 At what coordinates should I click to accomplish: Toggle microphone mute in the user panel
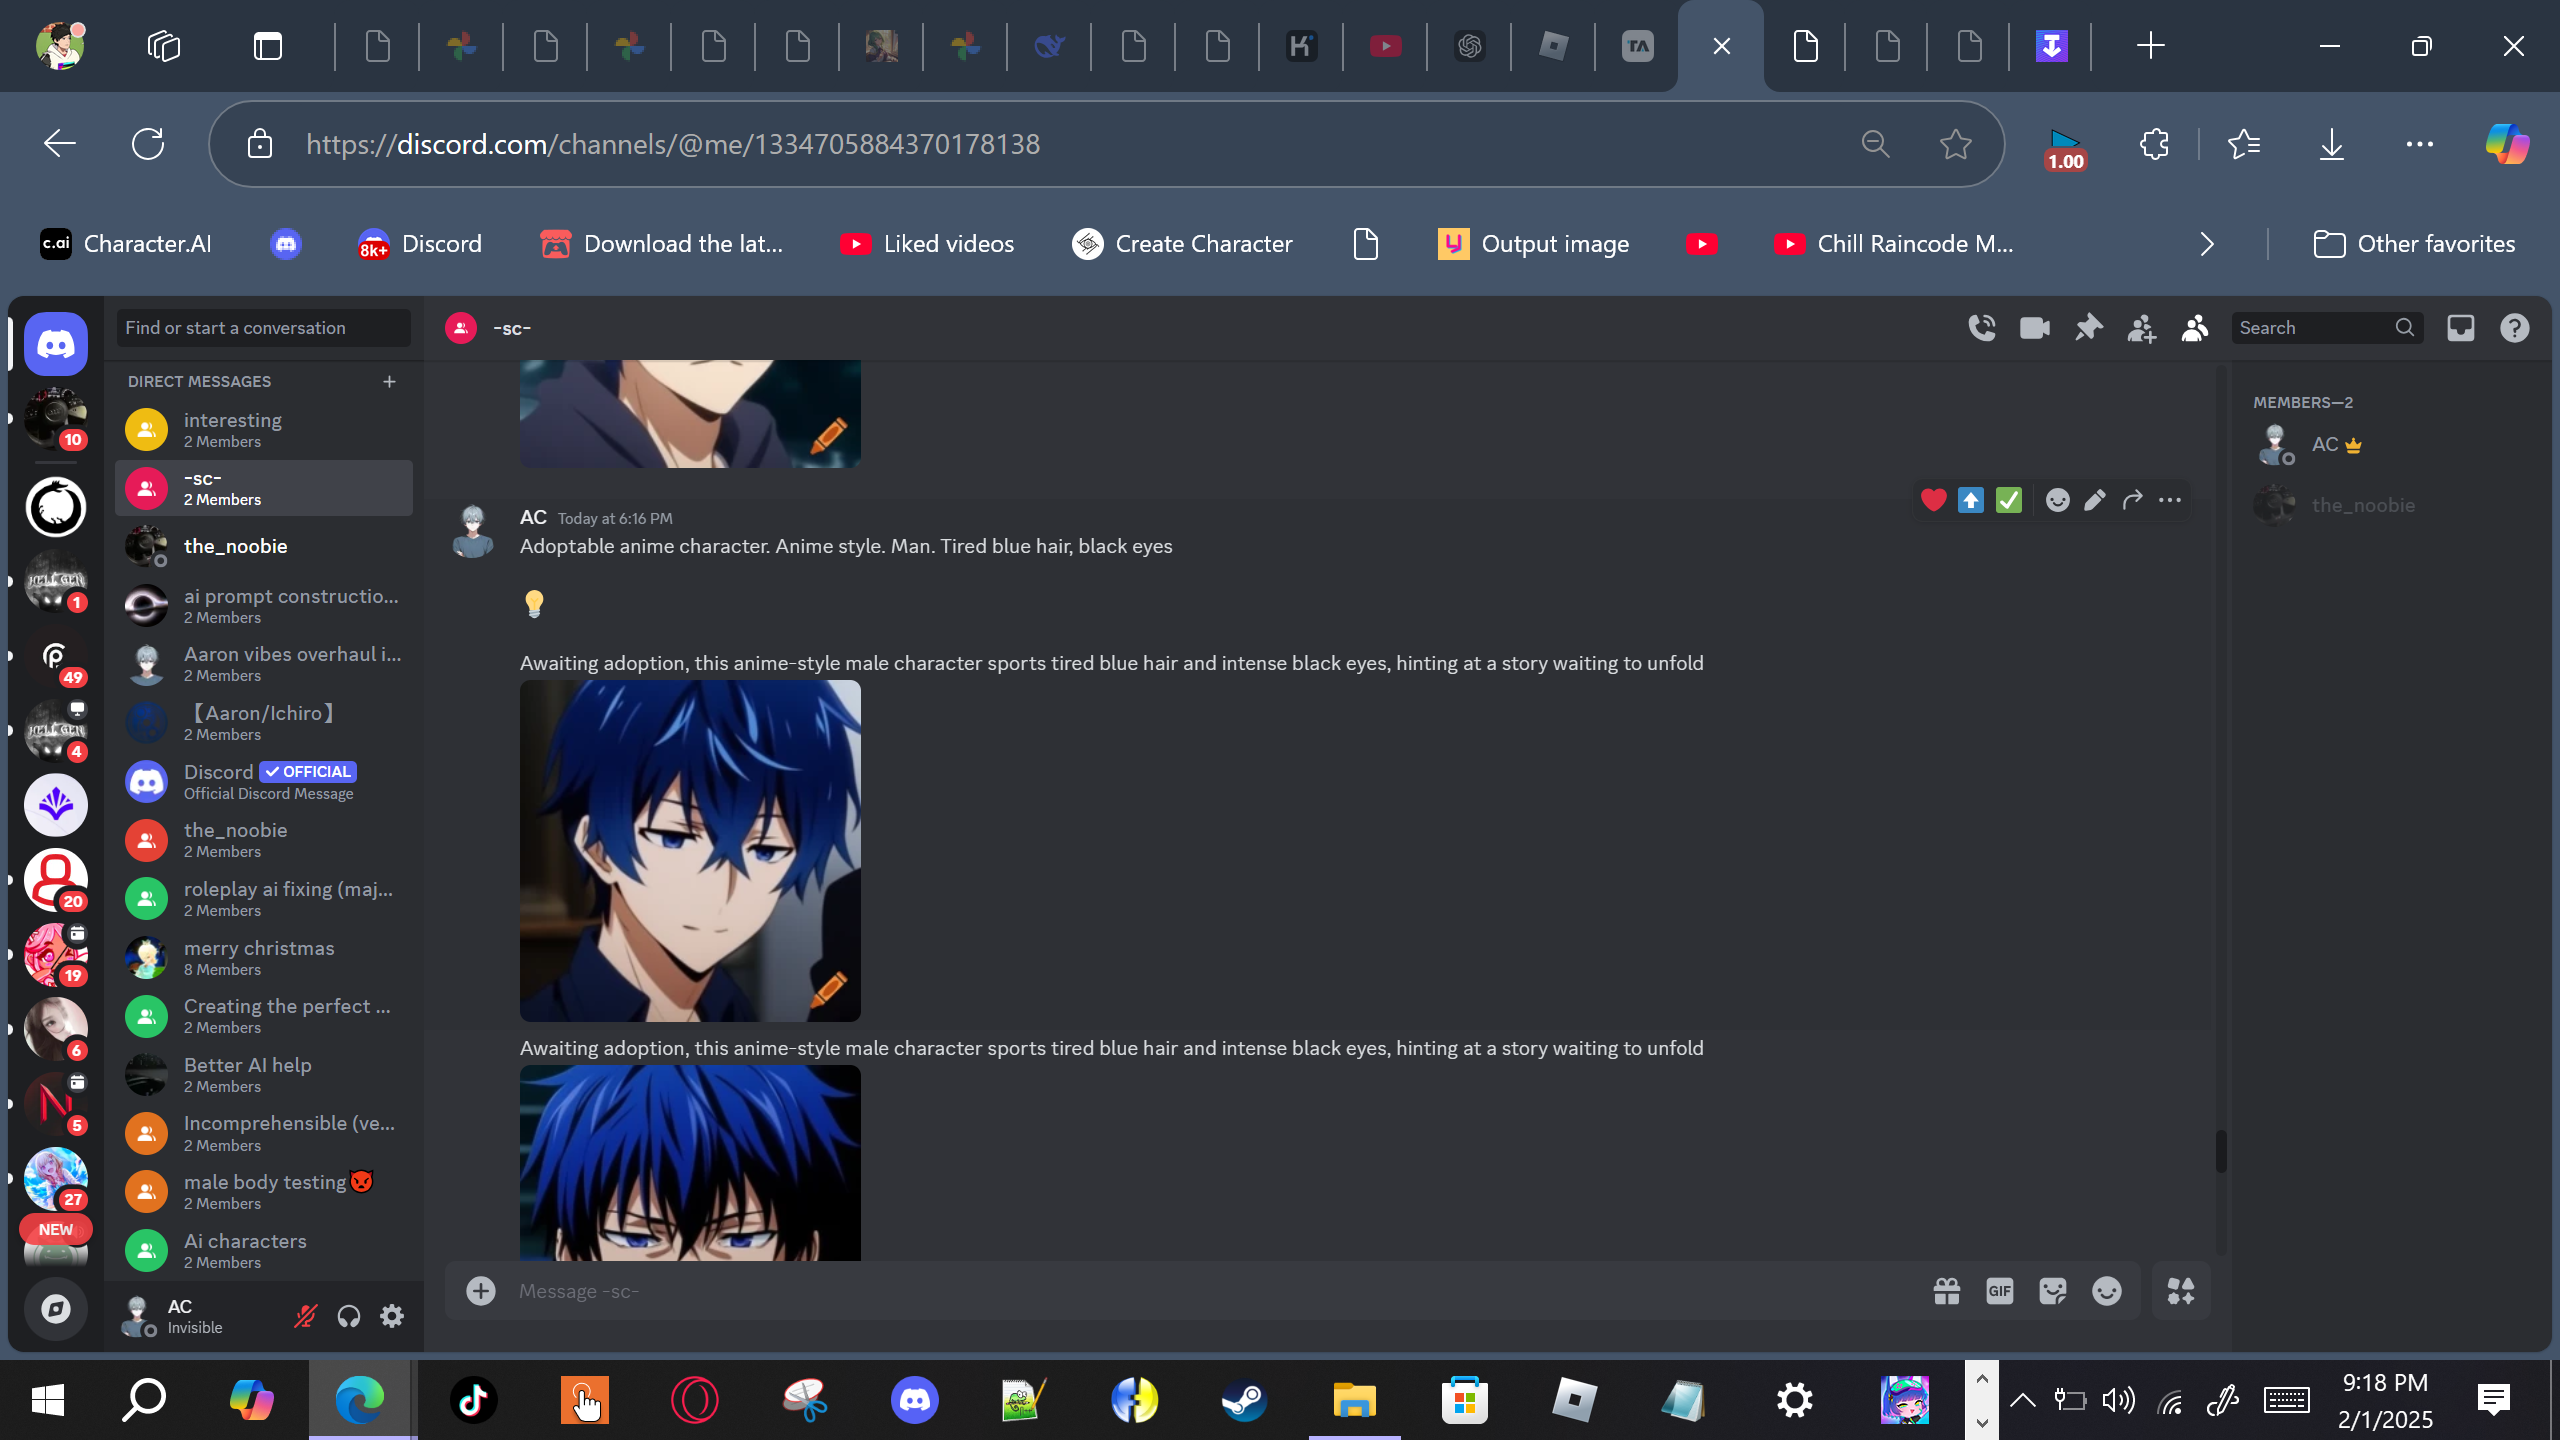coord(305,1316)
